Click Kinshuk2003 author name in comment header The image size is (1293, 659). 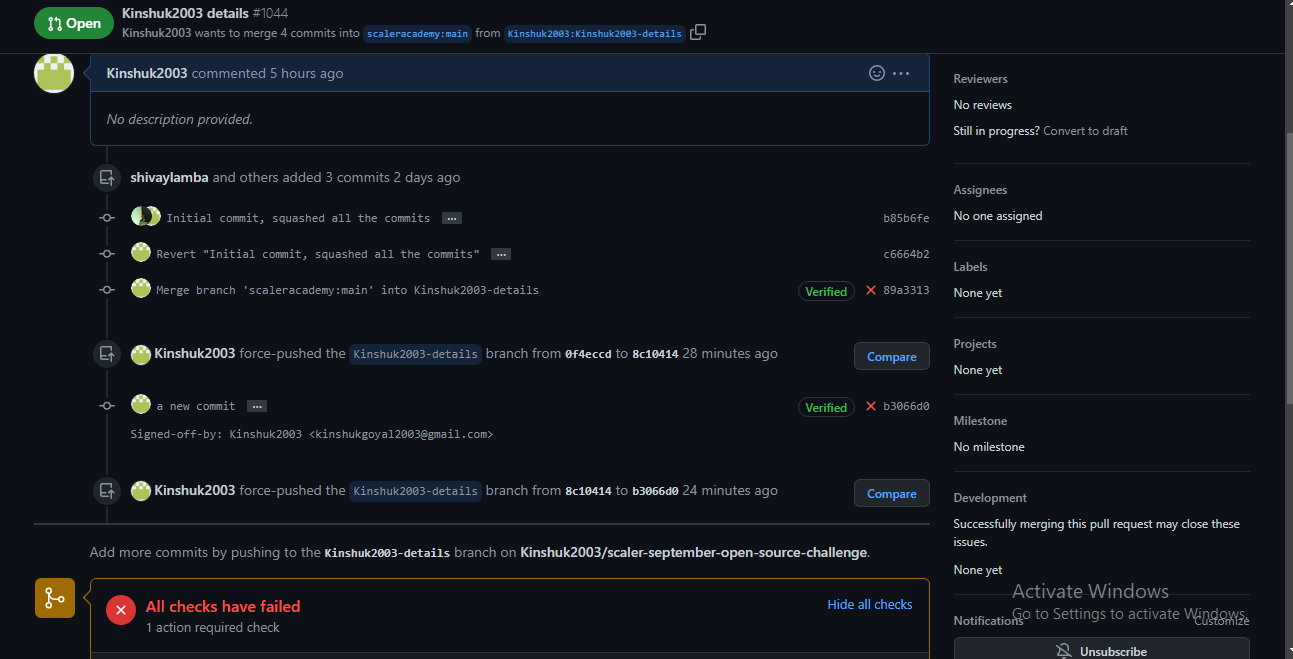pos(147,73)
